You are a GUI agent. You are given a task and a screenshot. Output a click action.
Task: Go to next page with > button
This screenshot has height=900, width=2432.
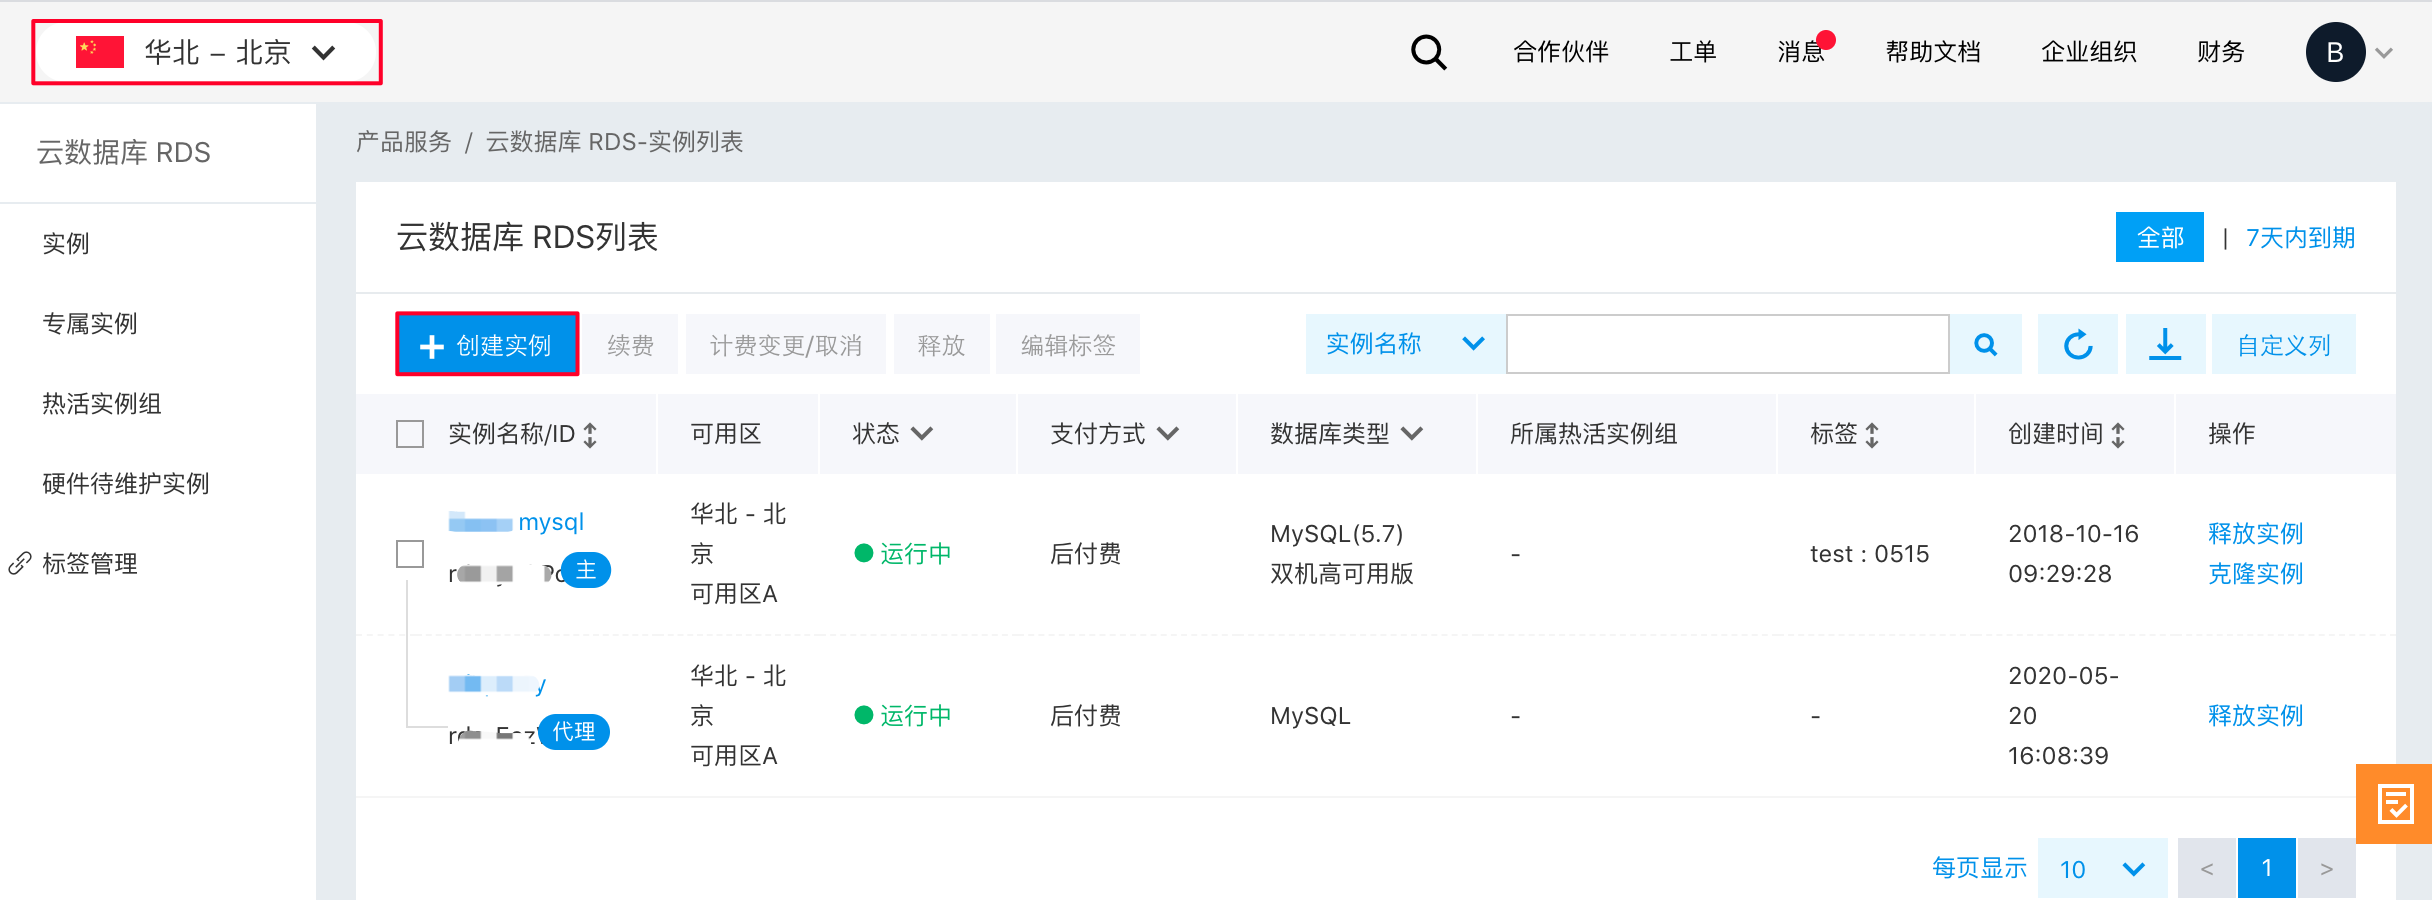[2327, 869]
